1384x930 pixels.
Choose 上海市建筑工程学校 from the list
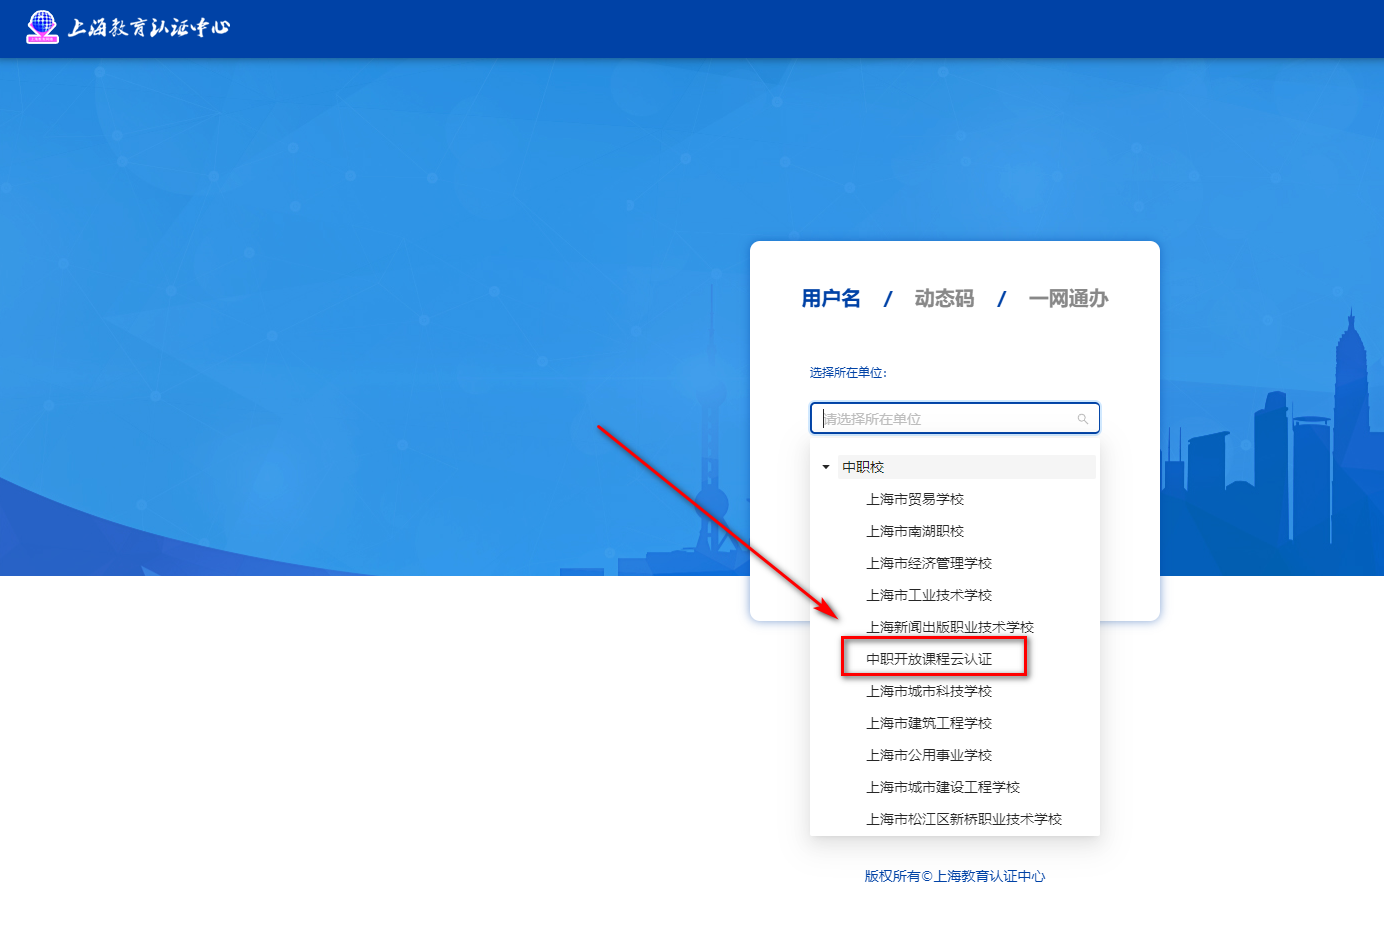tap(929, 723)
